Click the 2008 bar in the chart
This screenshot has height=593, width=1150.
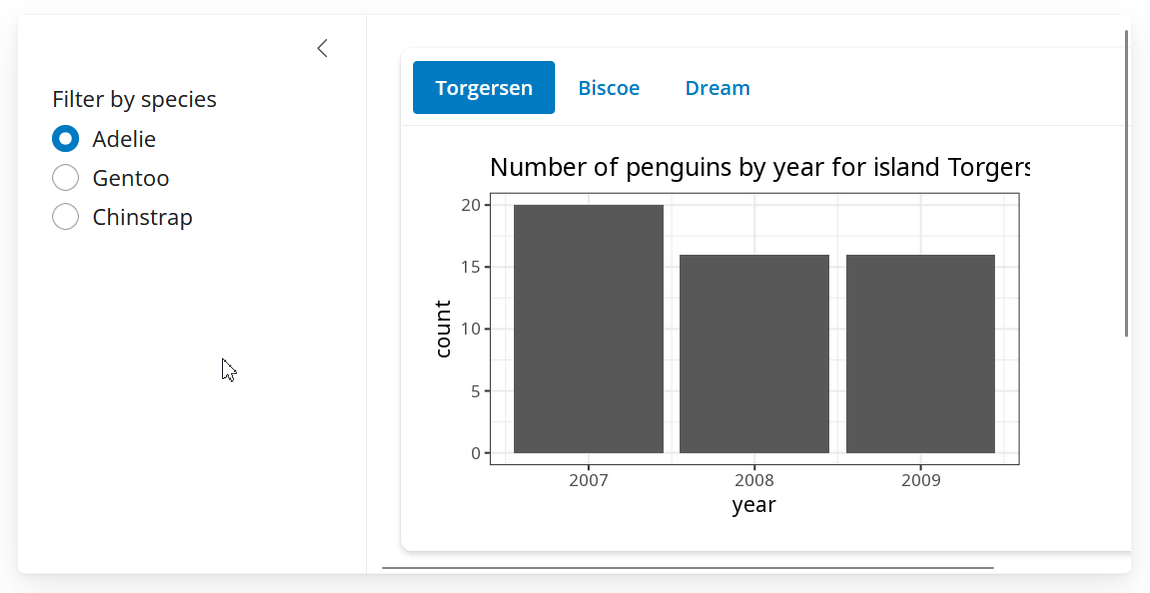click(x=754, y=354)
